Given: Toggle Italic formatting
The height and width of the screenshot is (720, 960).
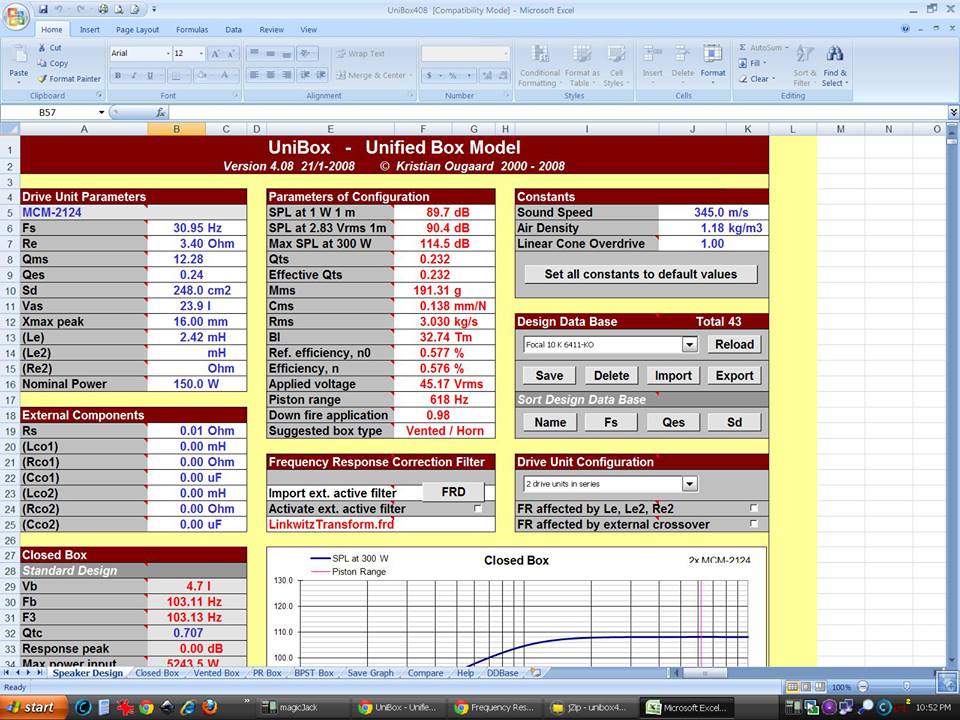Looking at the screenshot, I should 133,75.
